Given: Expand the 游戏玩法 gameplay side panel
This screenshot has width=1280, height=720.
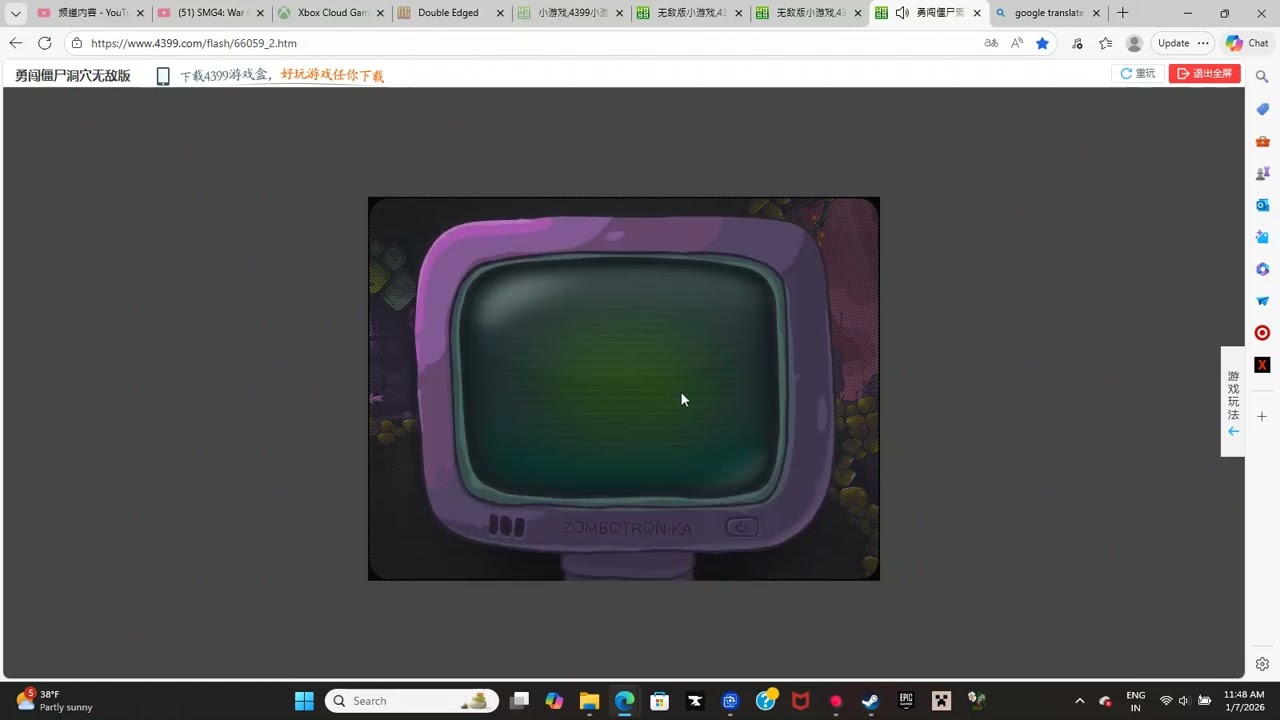Looking at the screenshot, I should tap(1233, 402).
